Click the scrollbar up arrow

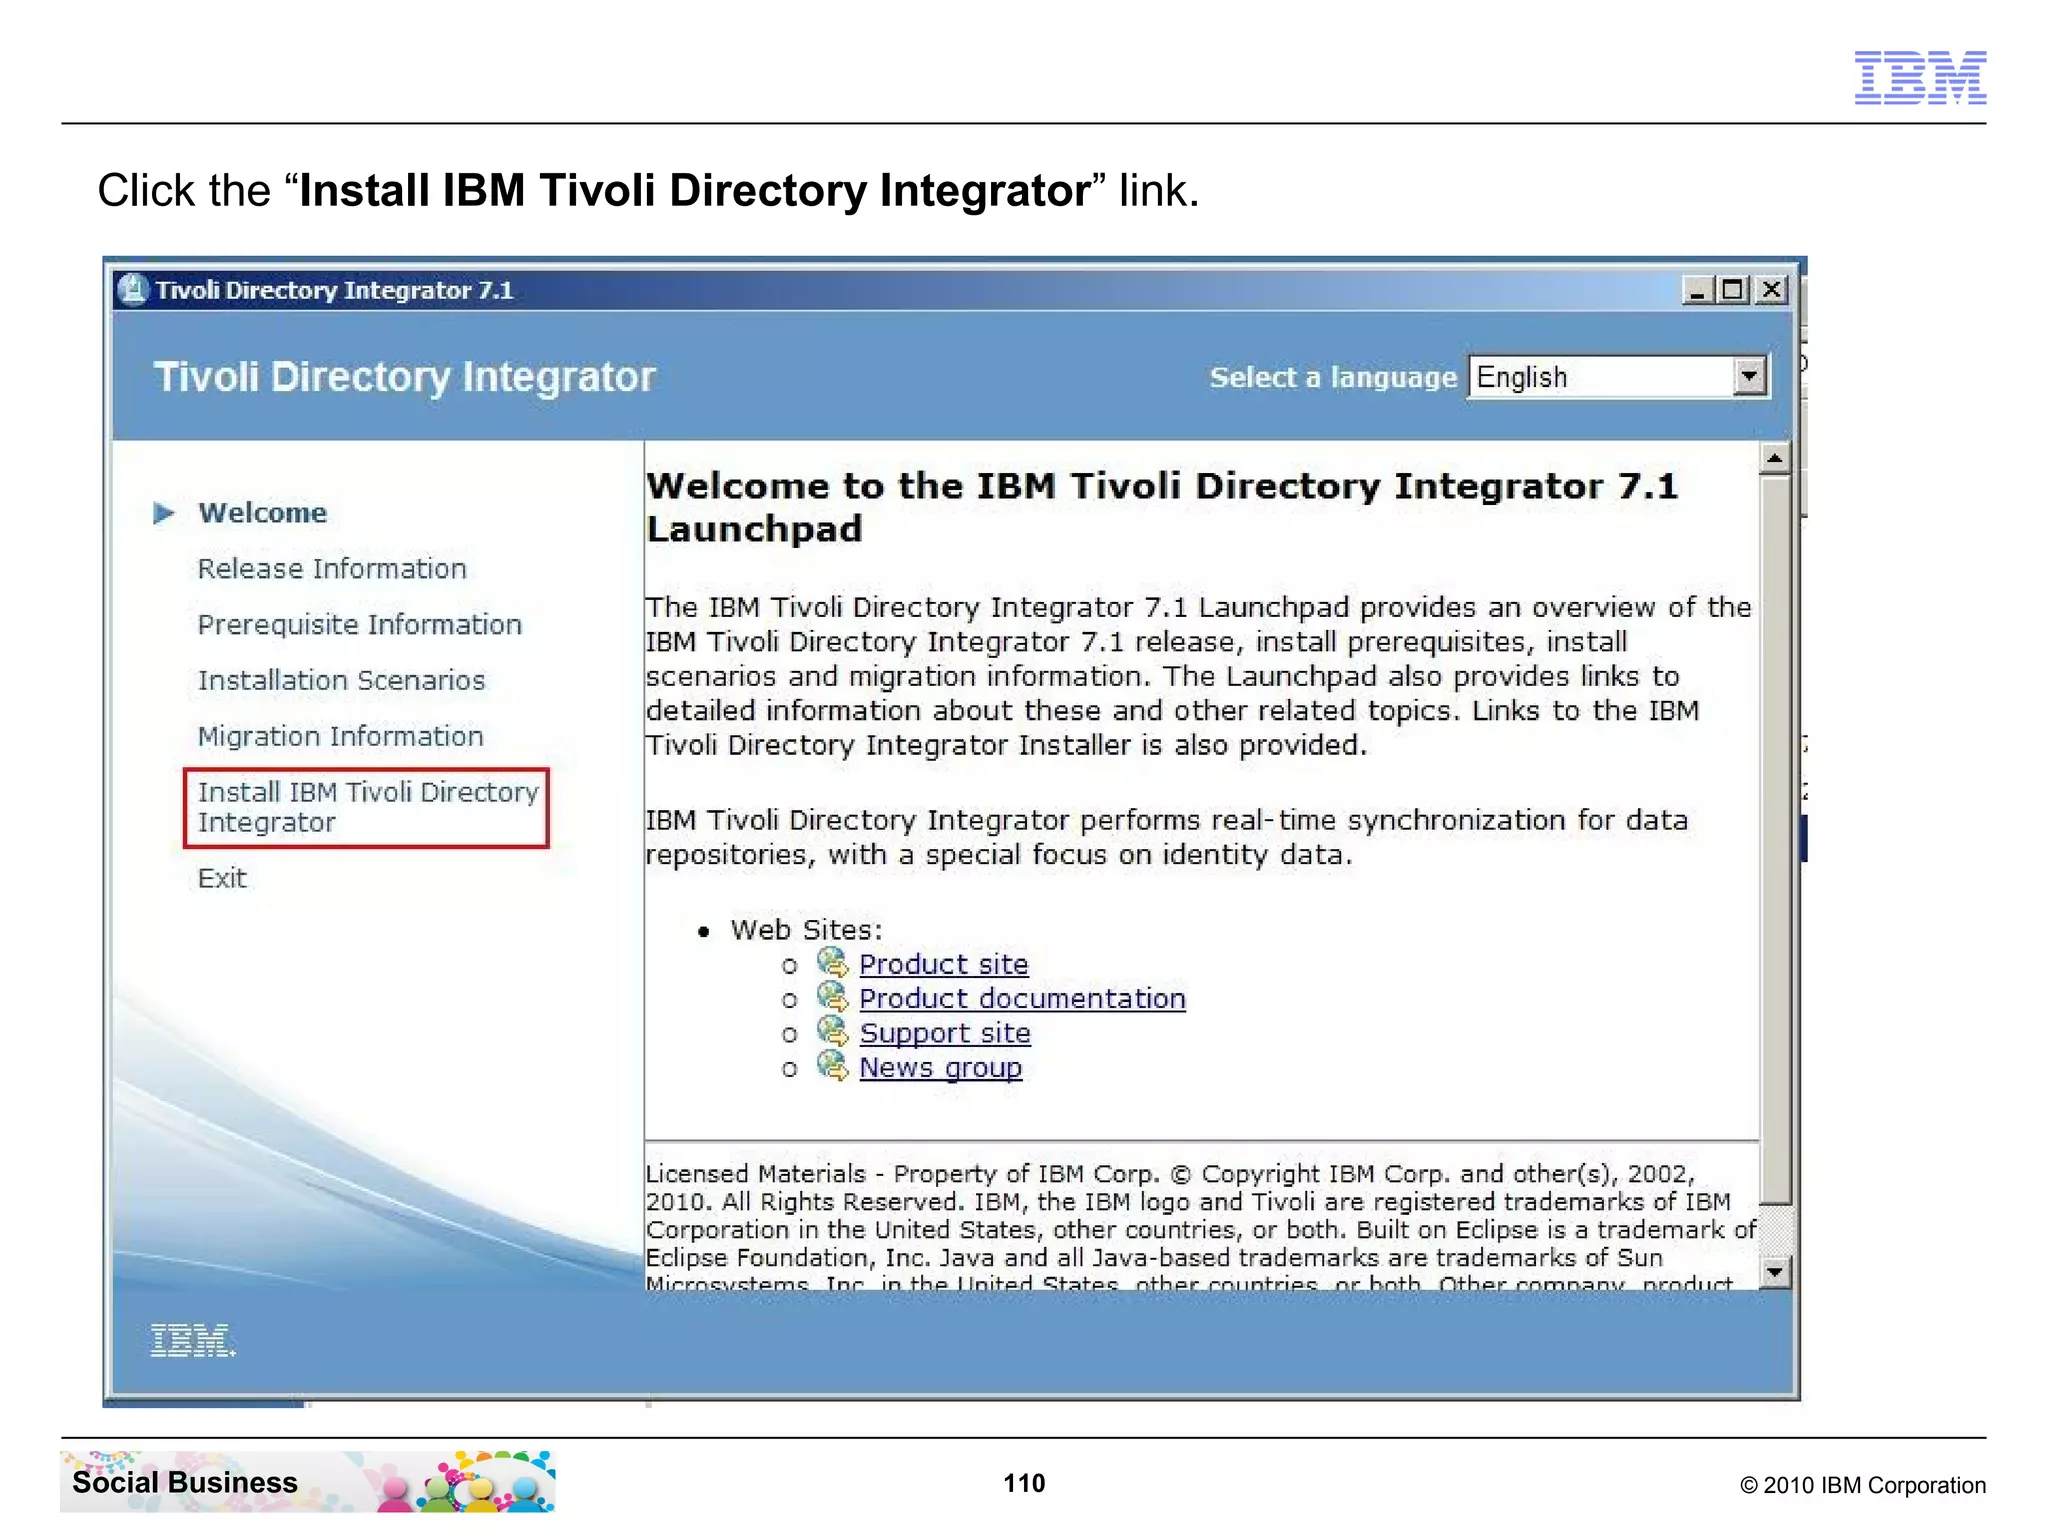coord(1775,458)
